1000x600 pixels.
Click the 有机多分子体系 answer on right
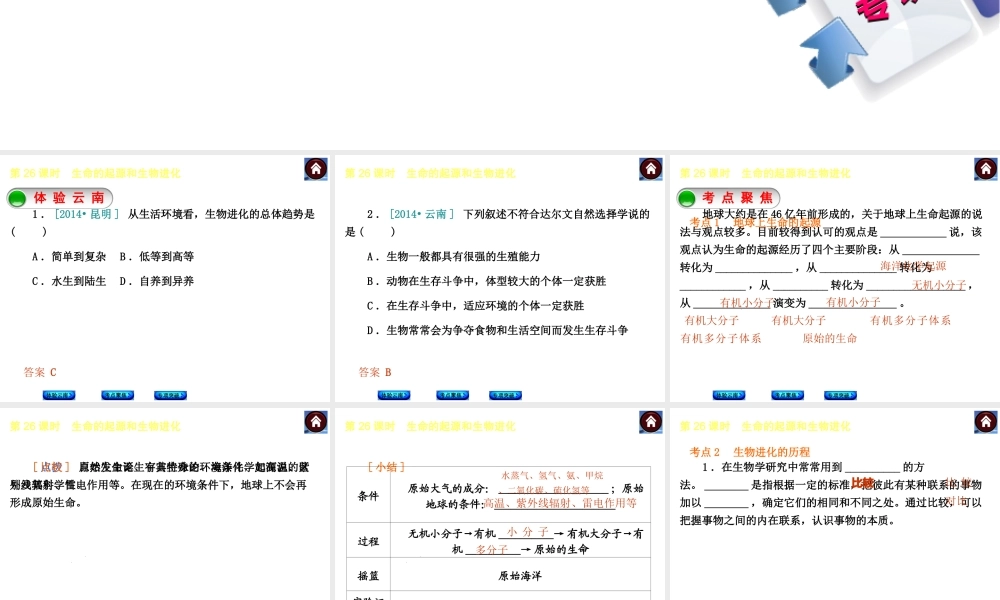pyautogui.click(x=910, y=321)
